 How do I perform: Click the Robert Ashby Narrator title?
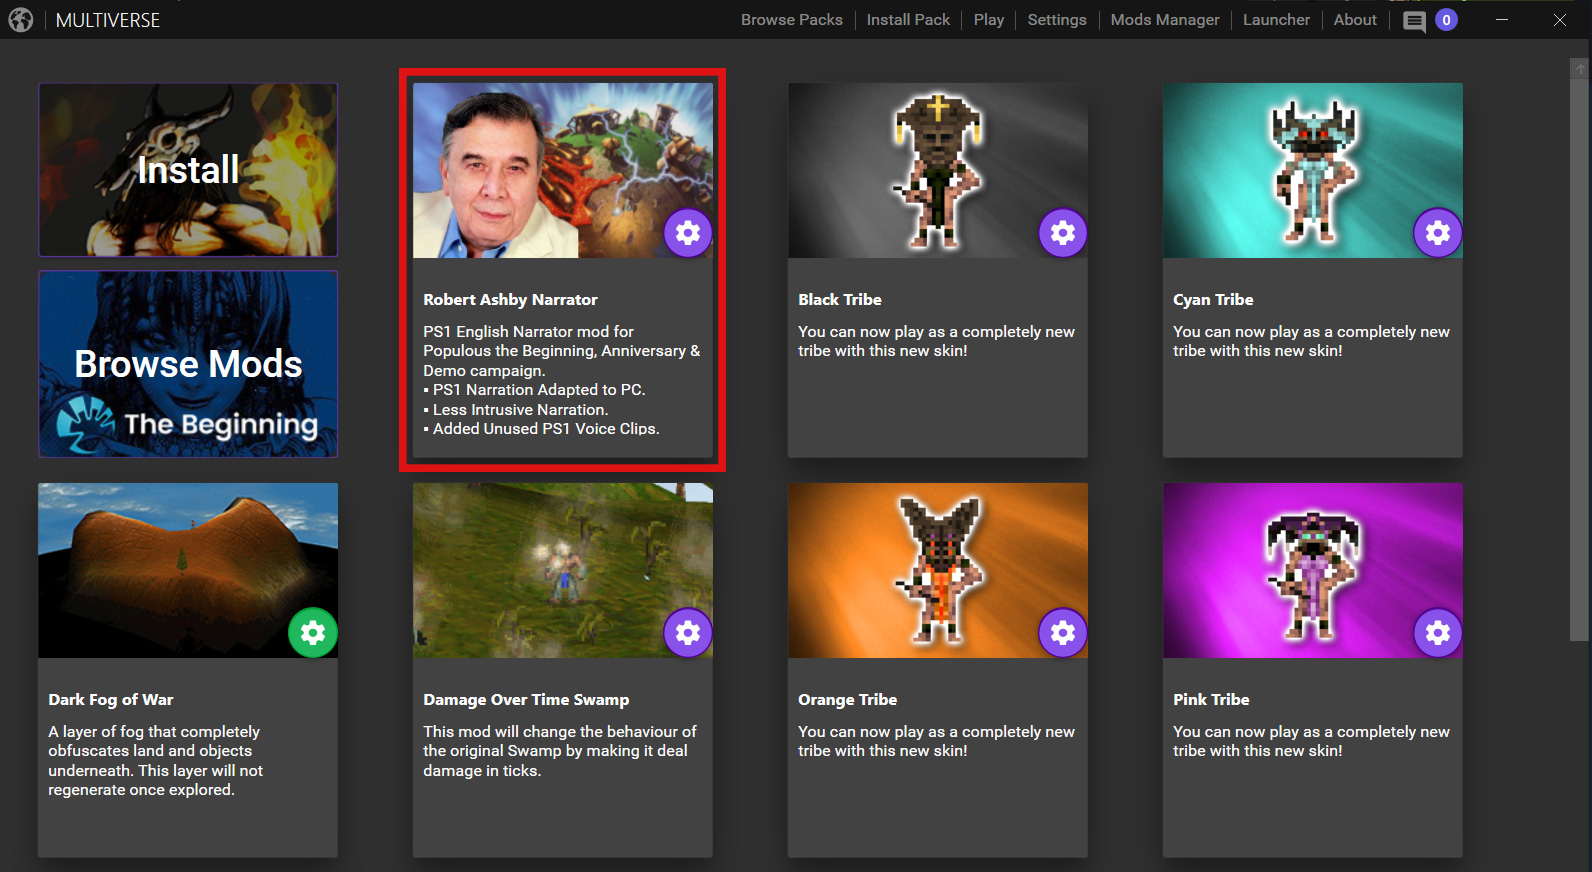(510, 300)
